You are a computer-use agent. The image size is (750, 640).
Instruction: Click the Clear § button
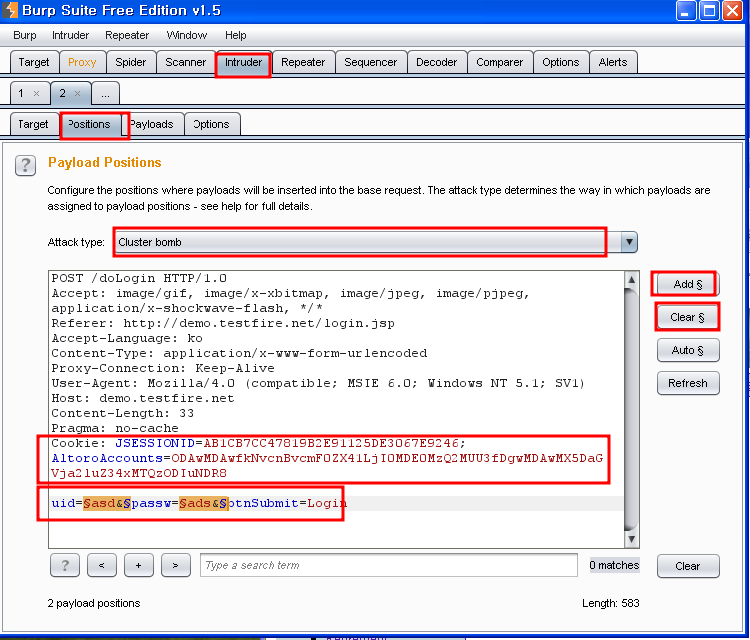pyautogui.click(x=688, y=317)
